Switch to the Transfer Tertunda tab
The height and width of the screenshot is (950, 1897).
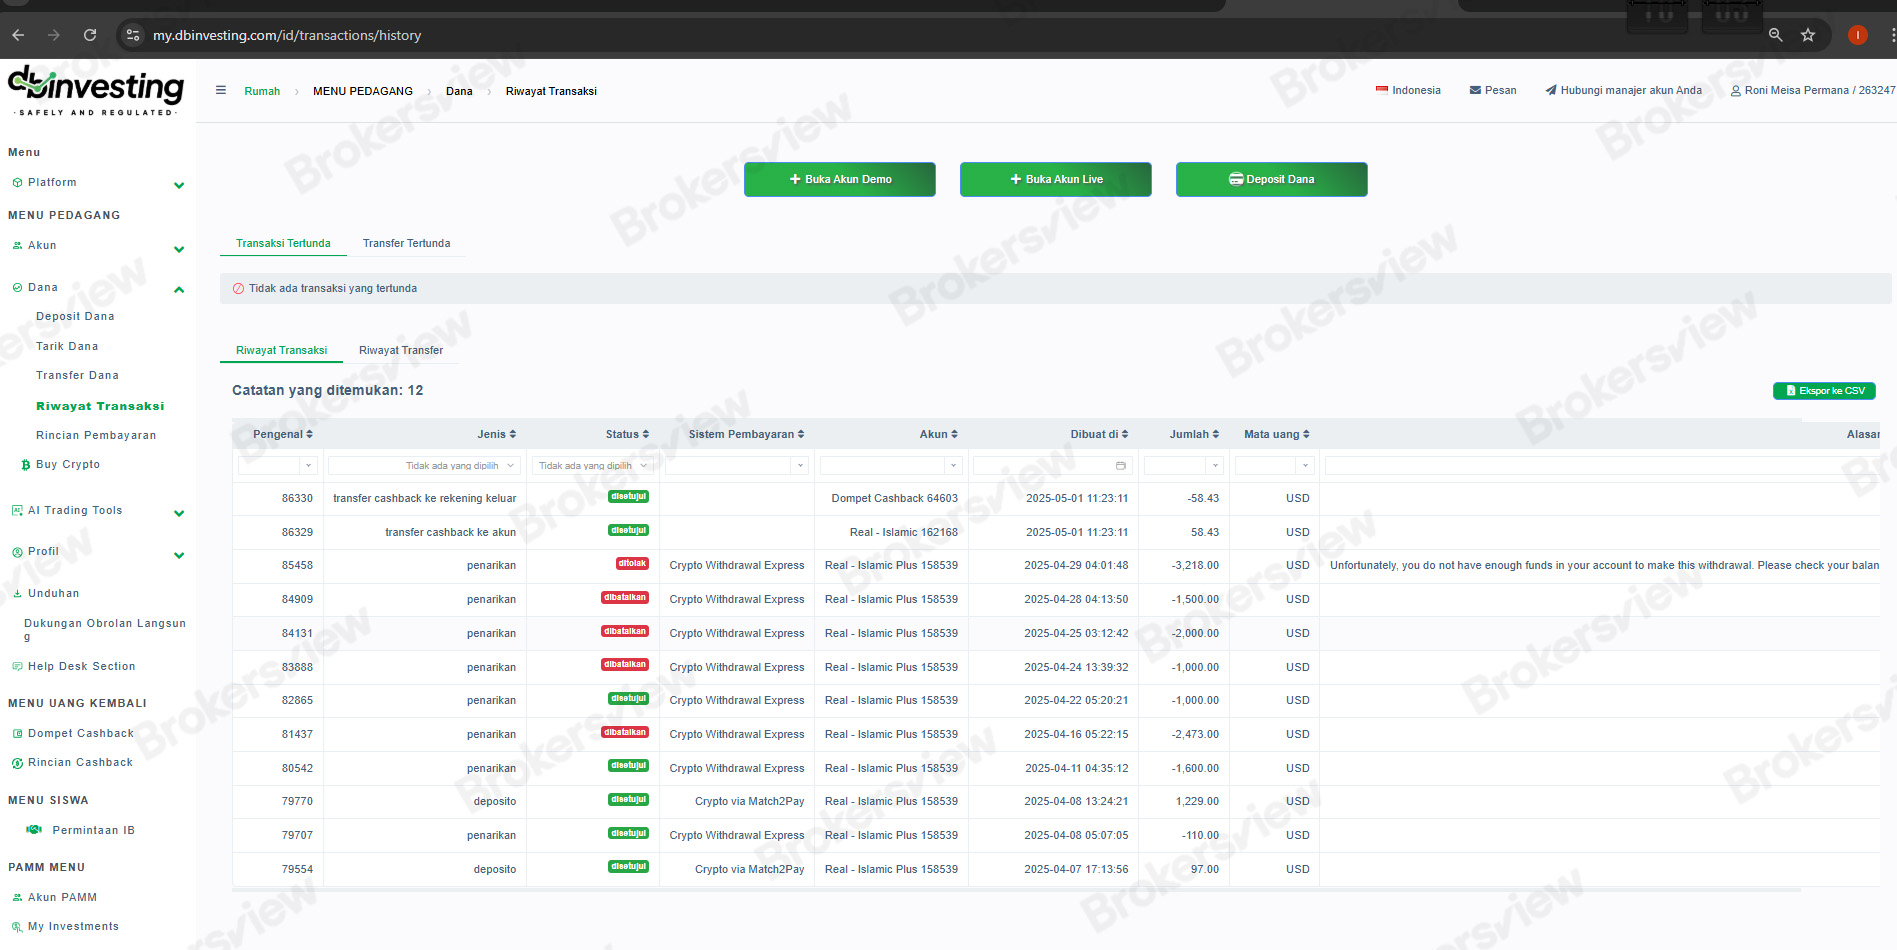(406, 243)
